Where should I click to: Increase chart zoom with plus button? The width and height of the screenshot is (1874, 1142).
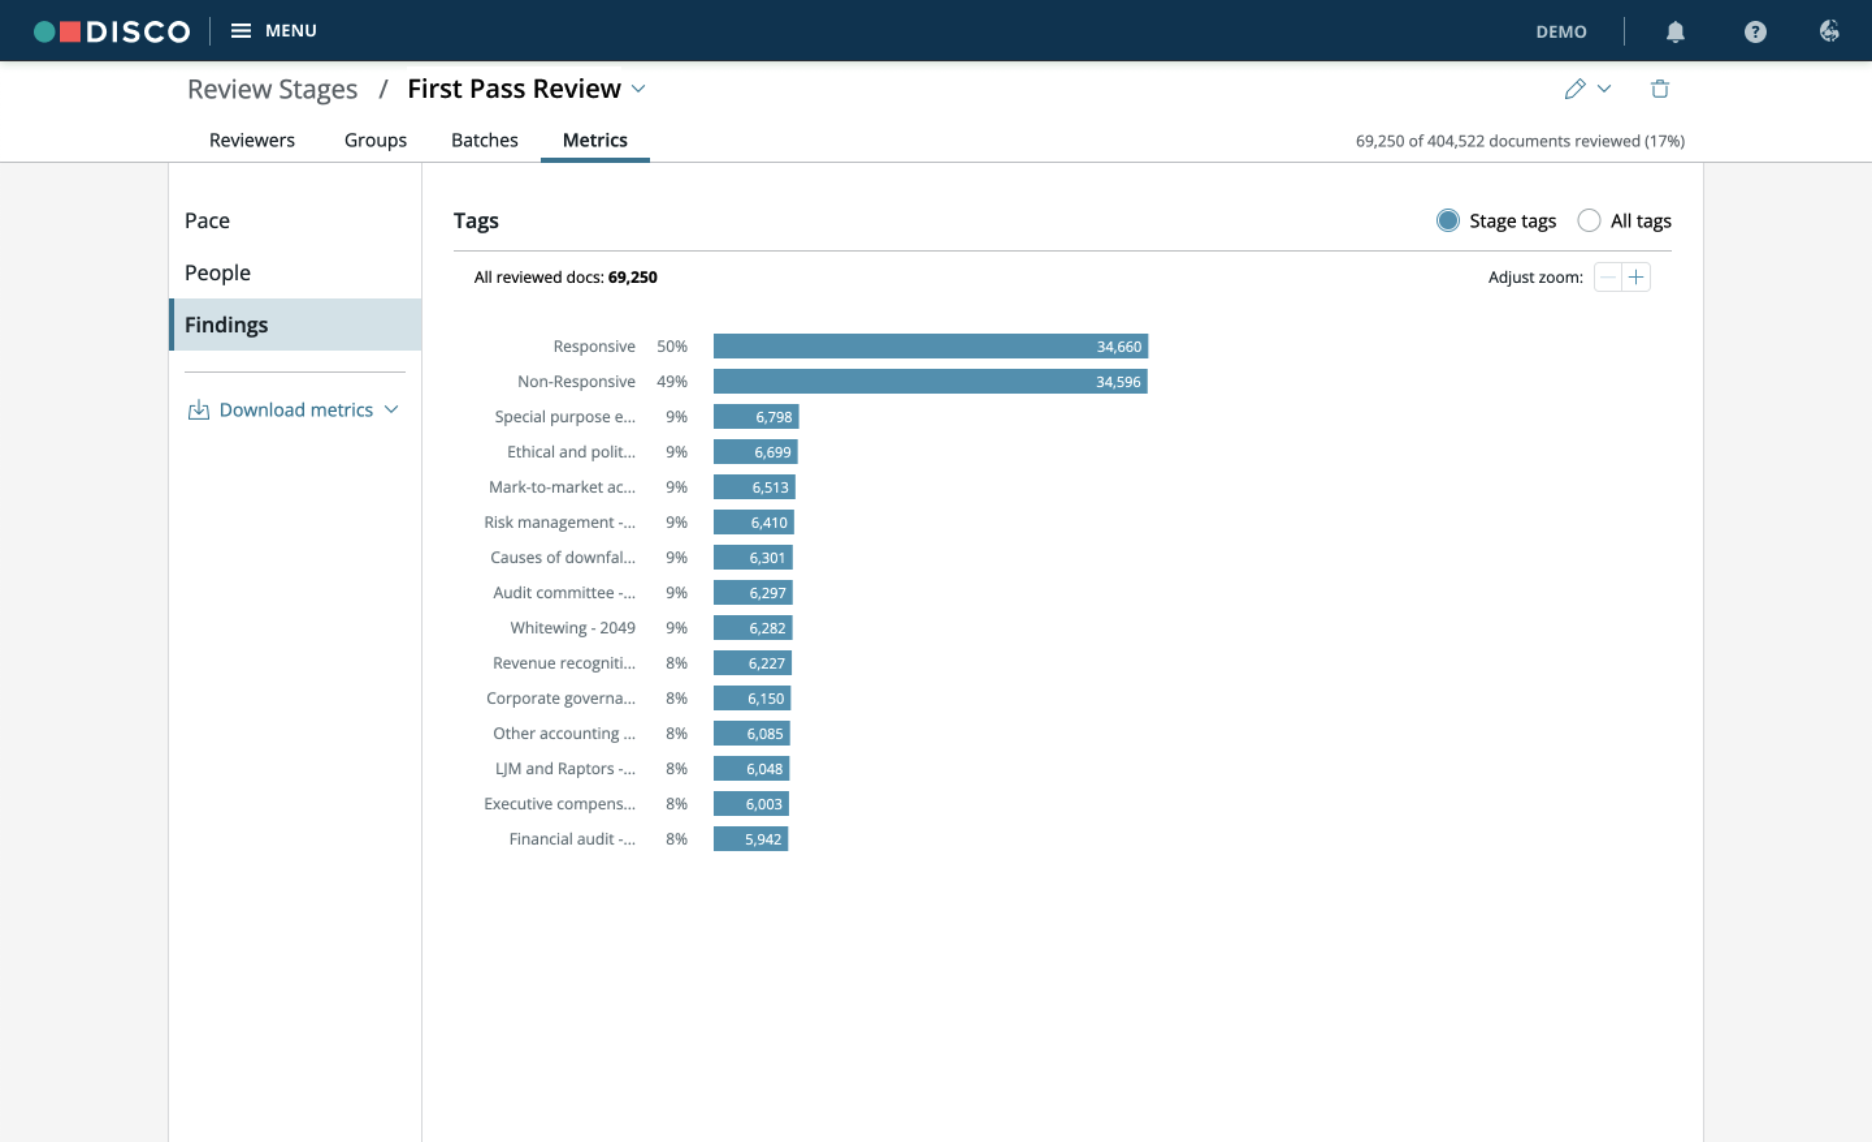tap(1636, 277)
